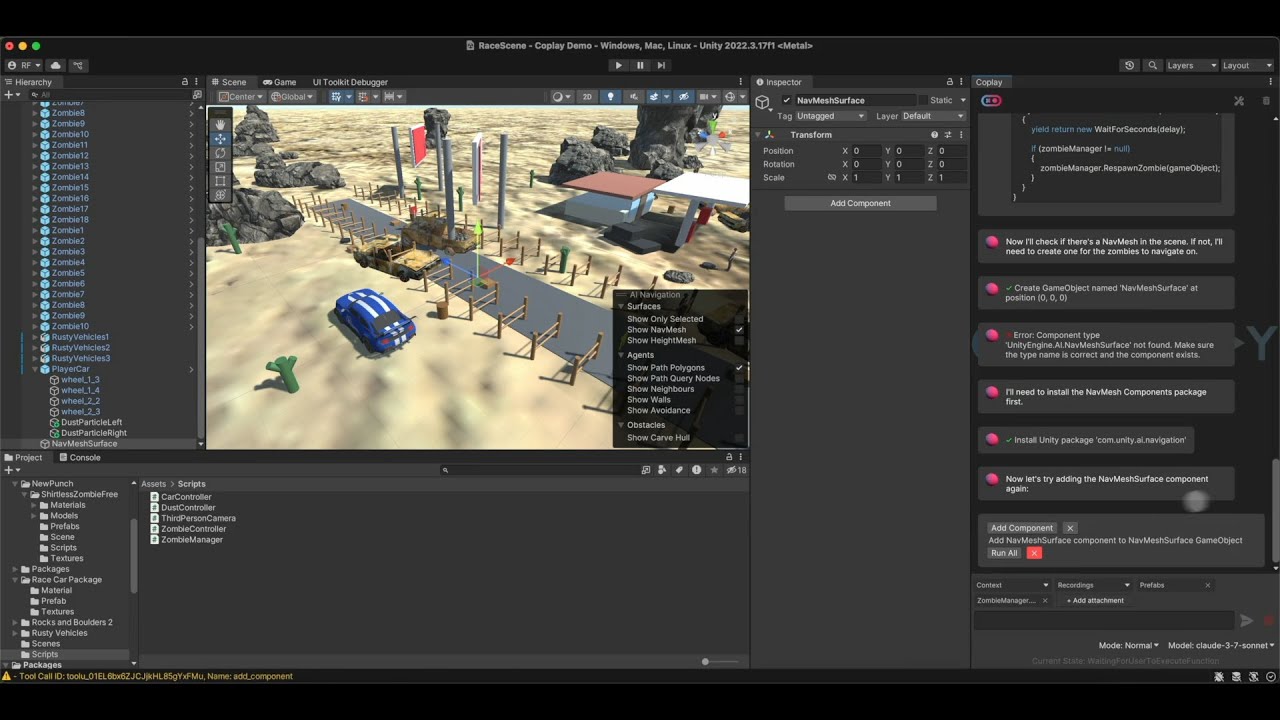The height and width of the screenshot is (720, 1280).
Task: Open the cloud services icon
Action: tap(55, 65)
